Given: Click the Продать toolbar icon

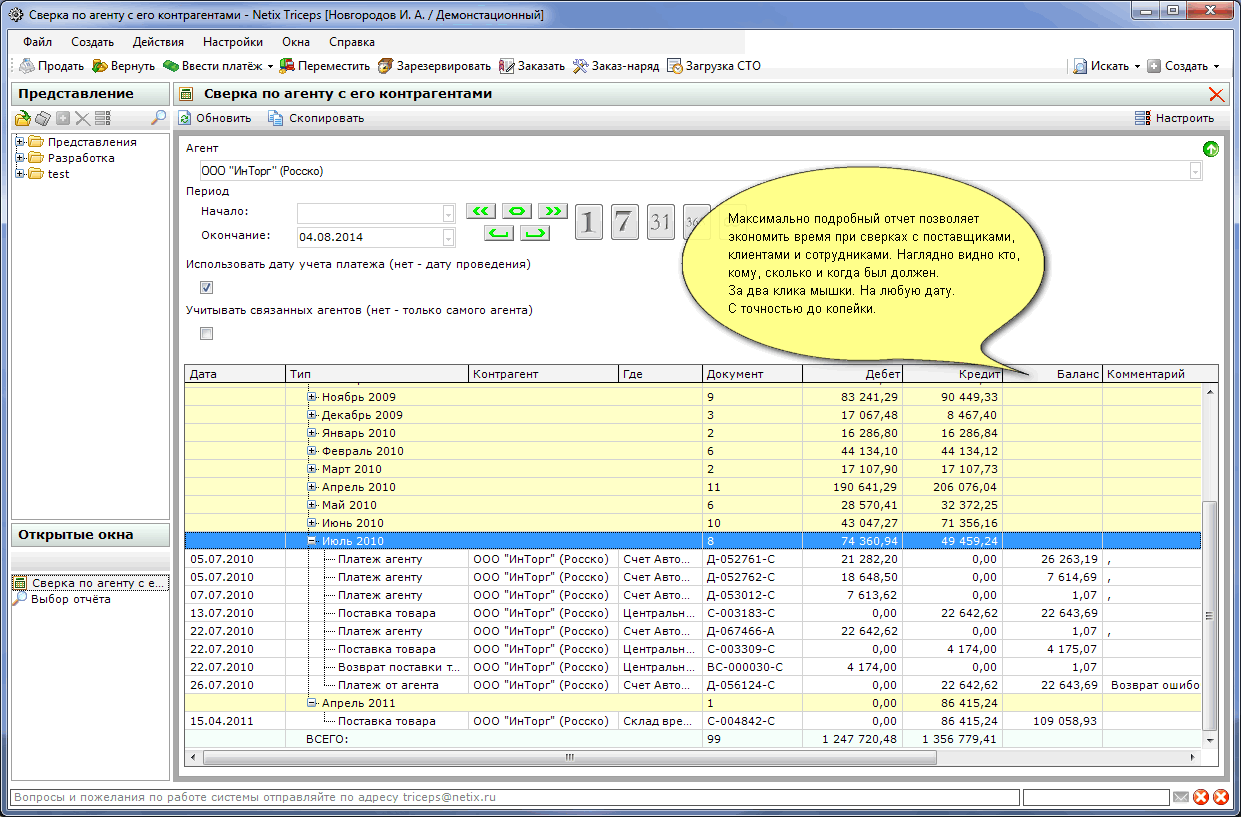Looking at the screenshot, I should 28,66.
